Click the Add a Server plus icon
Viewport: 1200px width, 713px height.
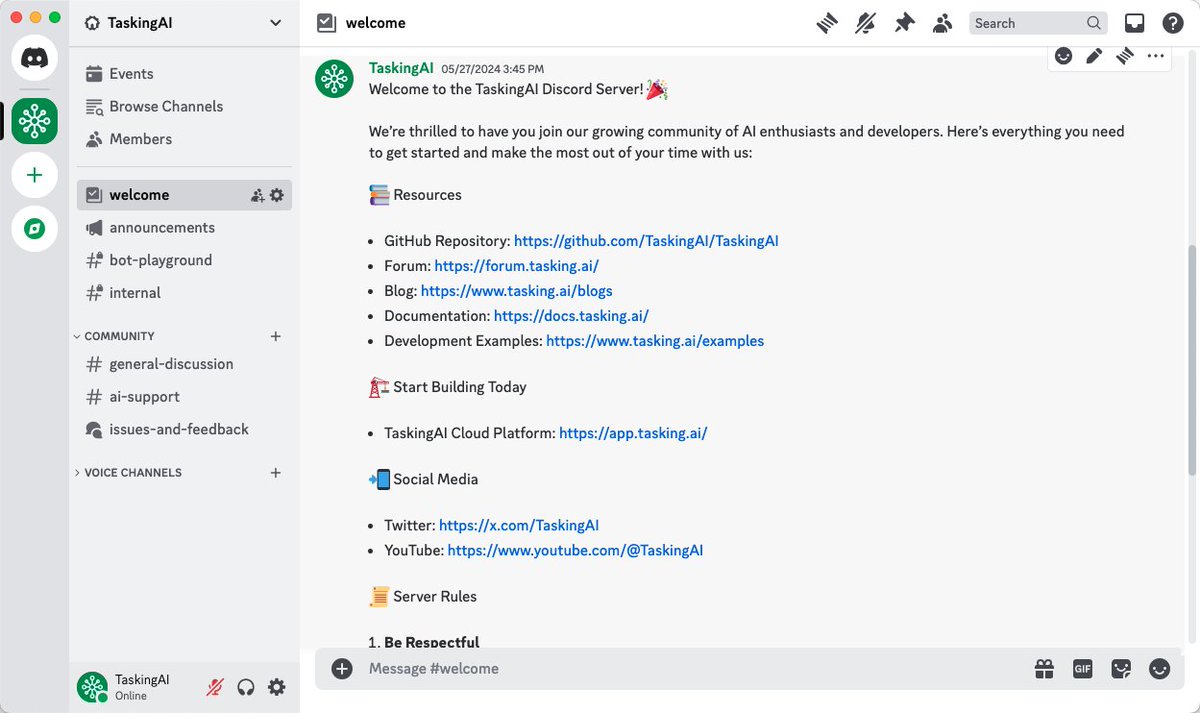pos(34,175)
